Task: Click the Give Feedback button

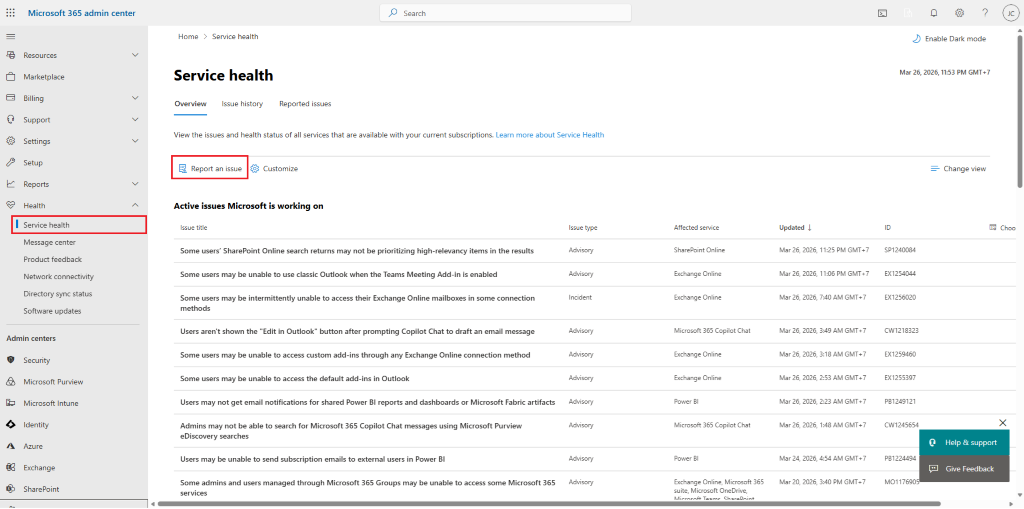Action: coord(963,468)
